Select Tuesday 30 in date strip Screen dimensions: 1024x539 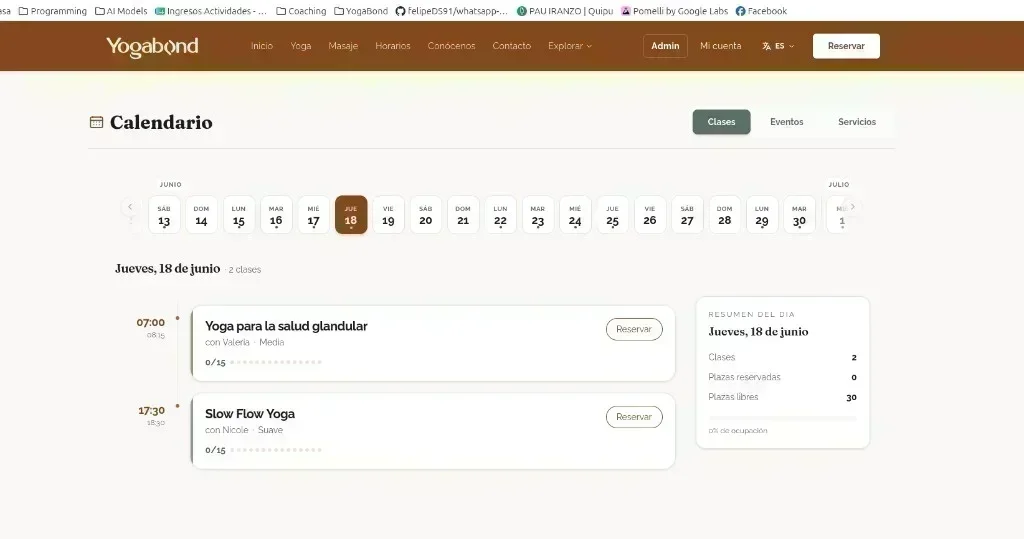[799, 215]
